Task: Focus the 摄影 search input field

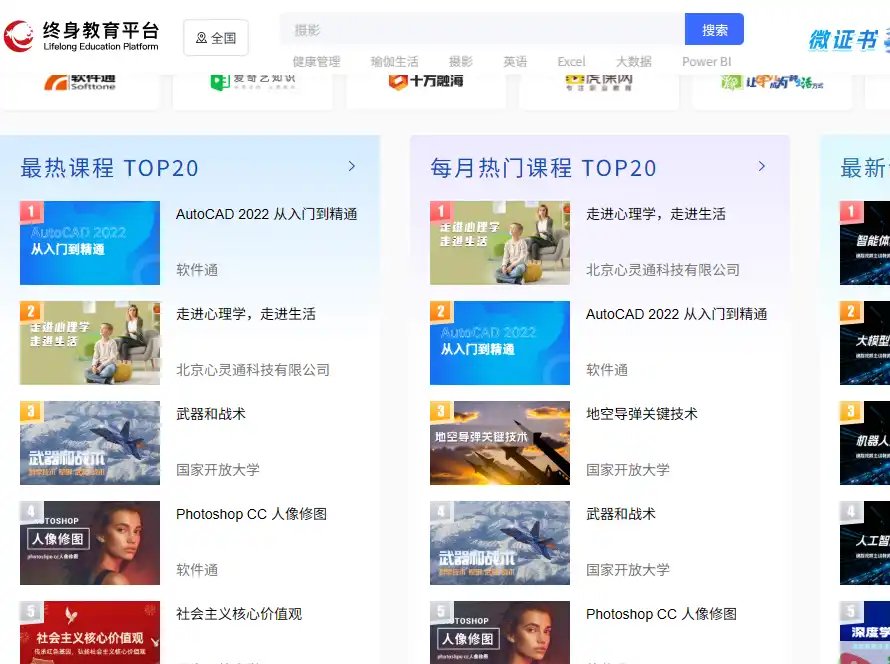Action: point(482,30)
